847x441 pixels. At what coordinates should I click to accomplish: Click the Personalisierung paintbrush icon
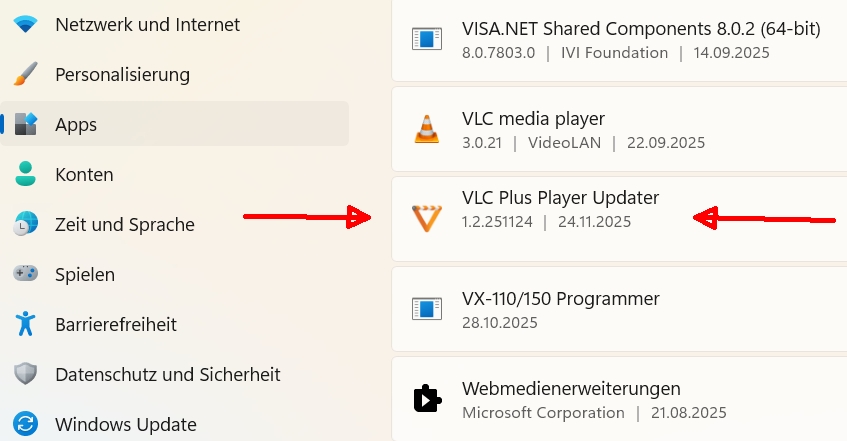point(26,74)
